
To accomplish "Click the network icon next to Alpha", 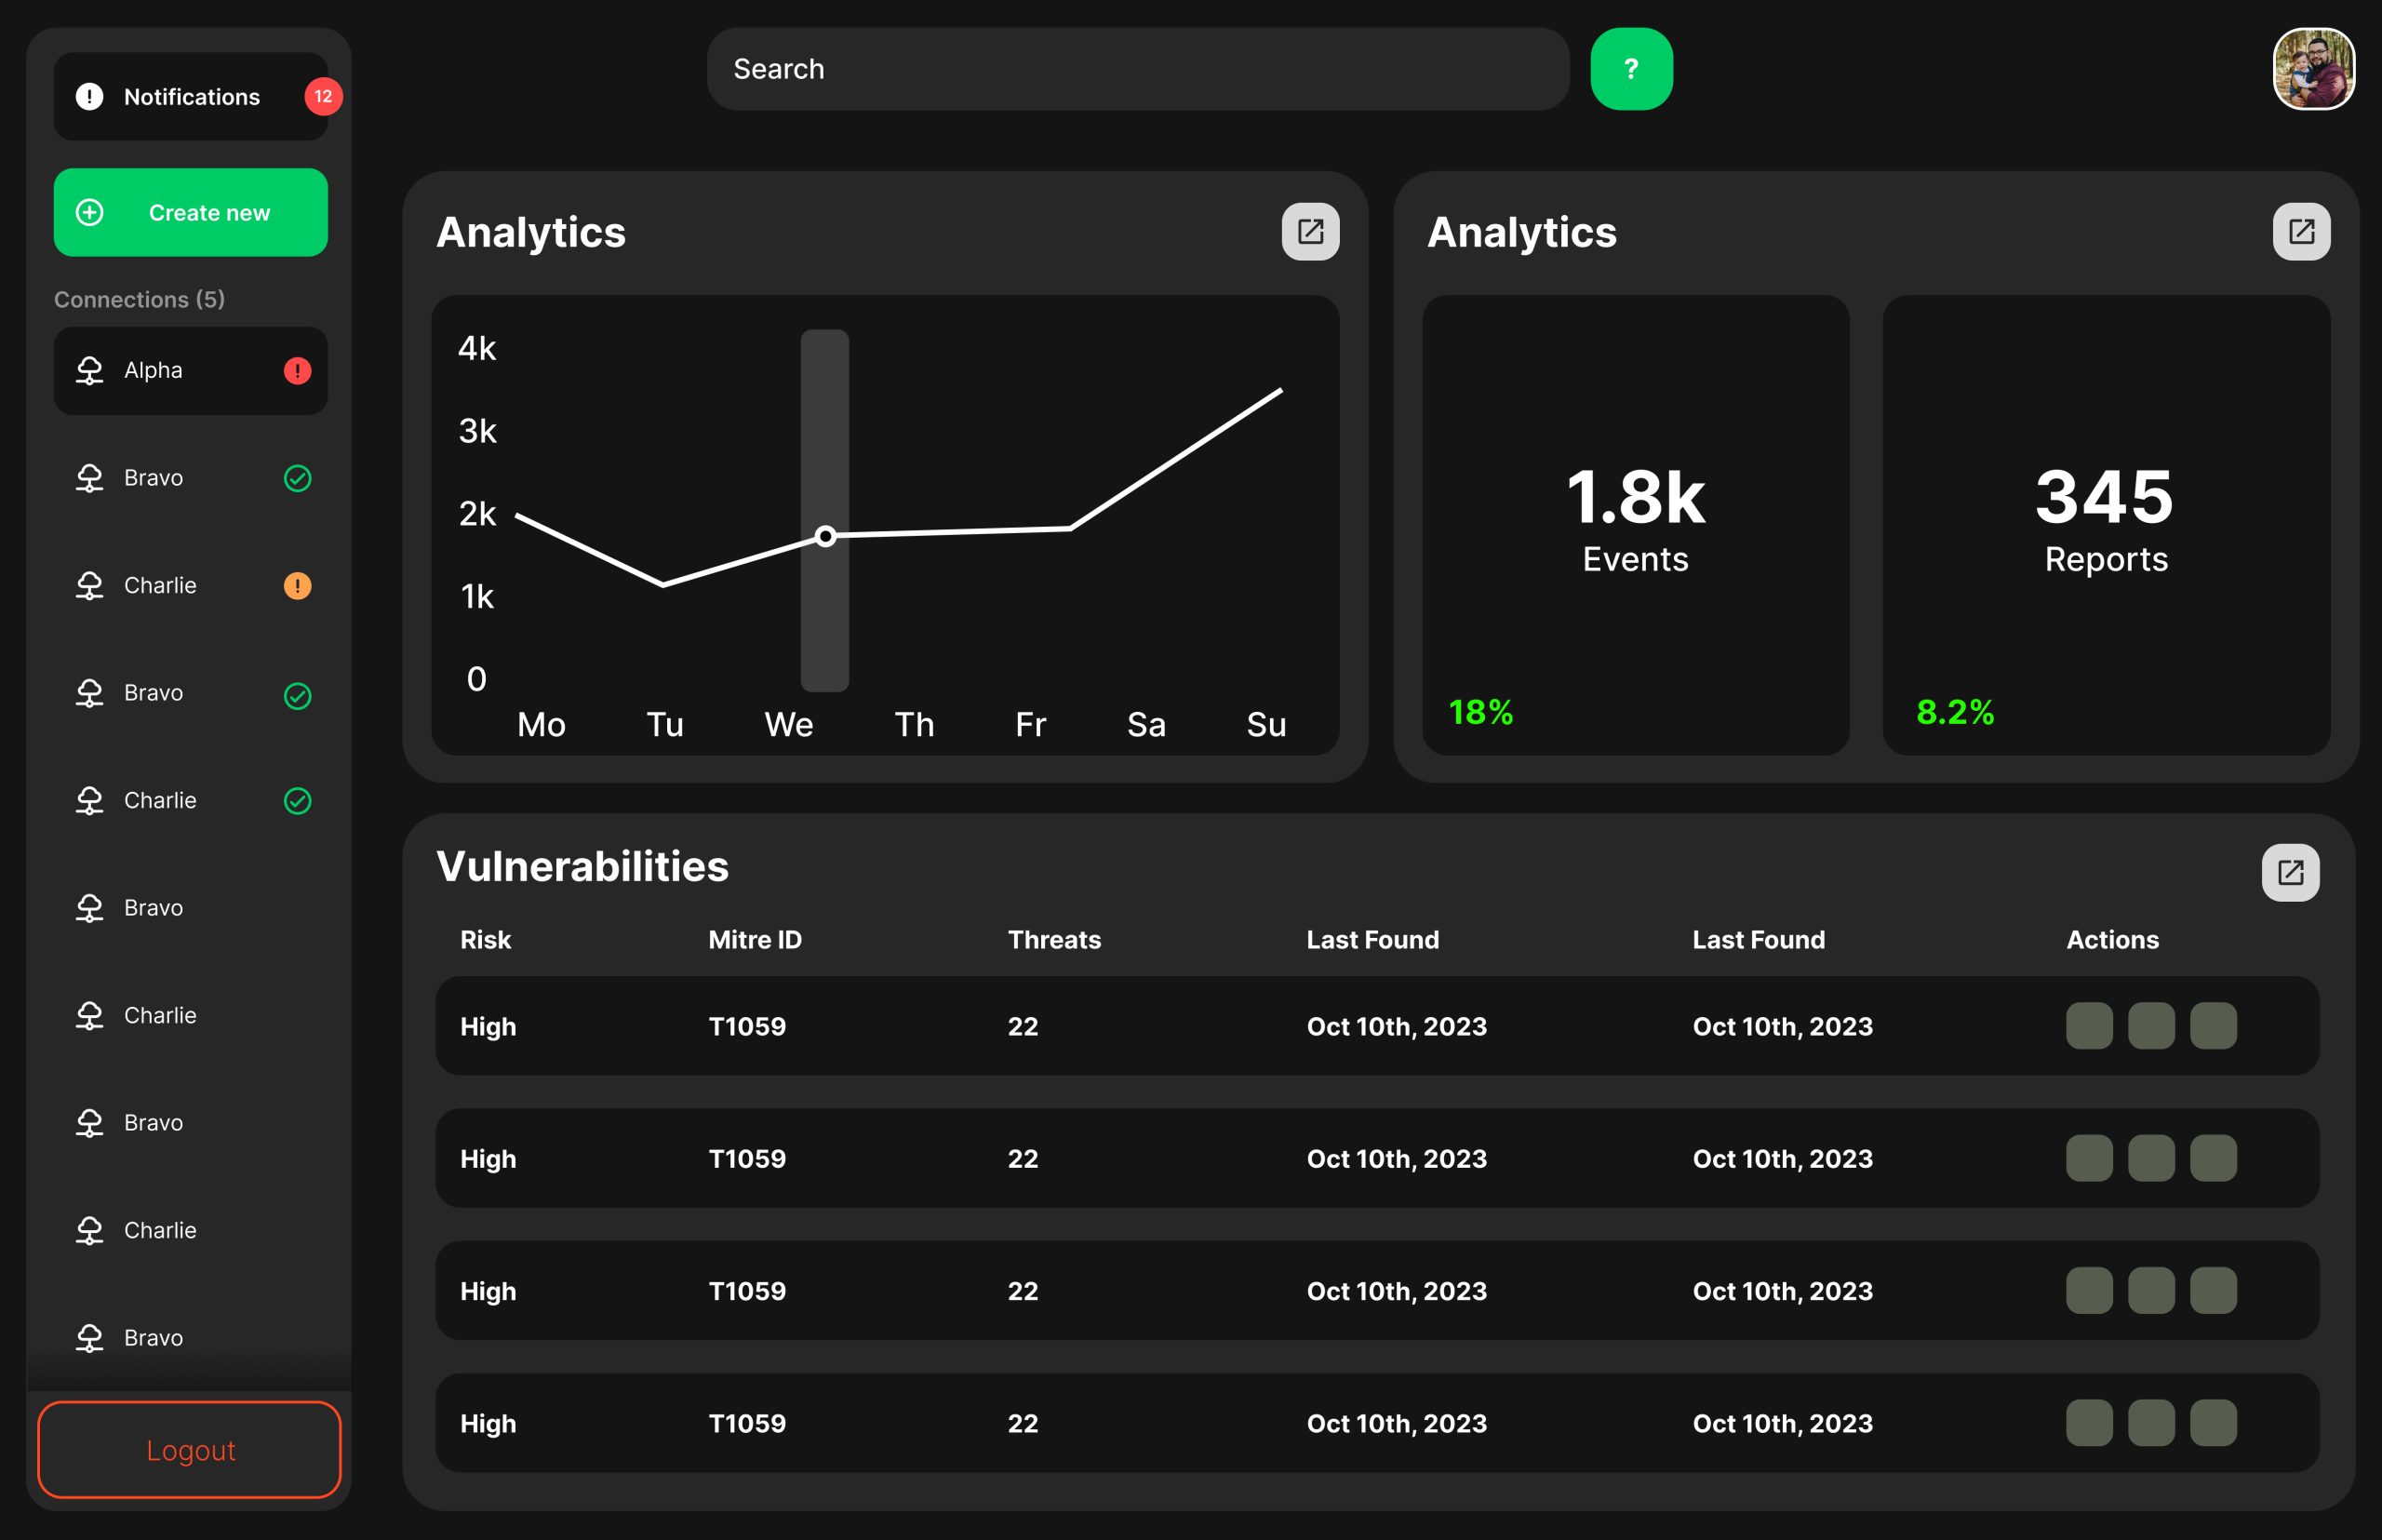I will pyautogui.click(x=90, y=371).
